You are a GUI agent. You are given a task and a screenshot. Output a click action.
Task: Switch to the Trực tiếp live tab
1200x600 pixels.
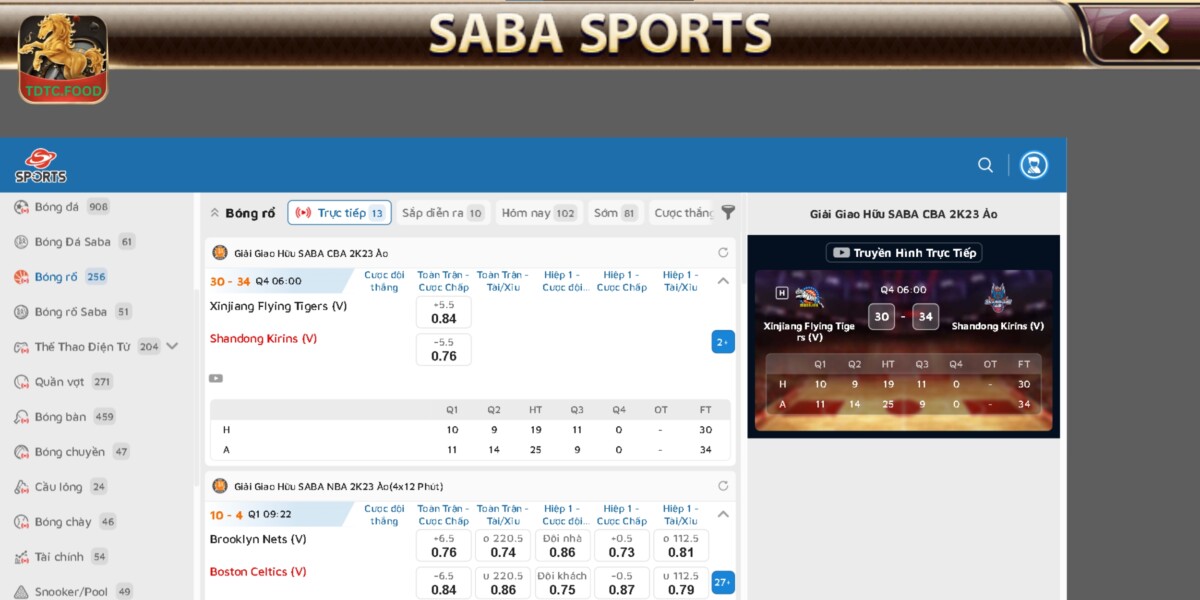(x=339, y=213)
